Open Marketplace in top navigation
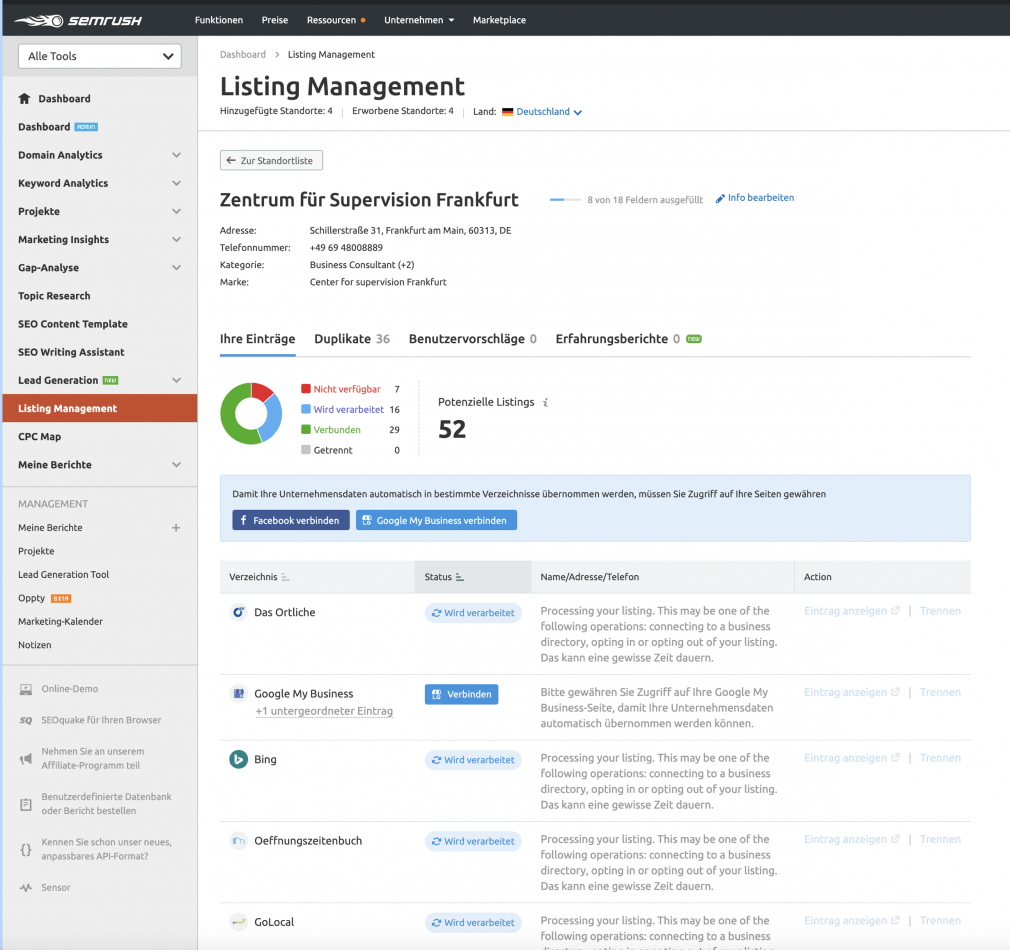Image resolution: width=1010 pixels, height=950 pixels. click(x=499, y=20)
